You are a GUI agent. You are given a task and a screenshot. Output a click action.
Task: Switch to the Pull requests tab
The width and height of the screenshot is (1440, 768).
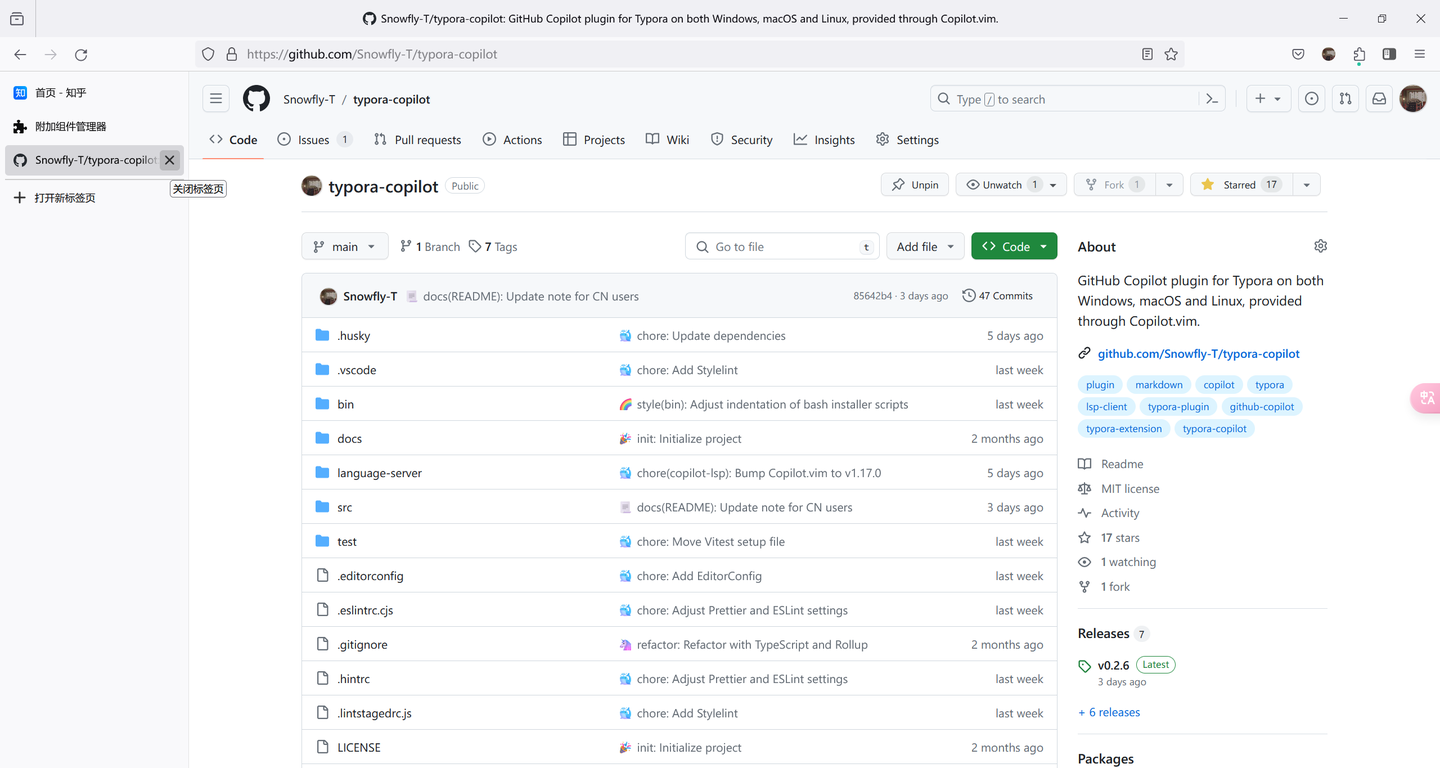point(417,139)
